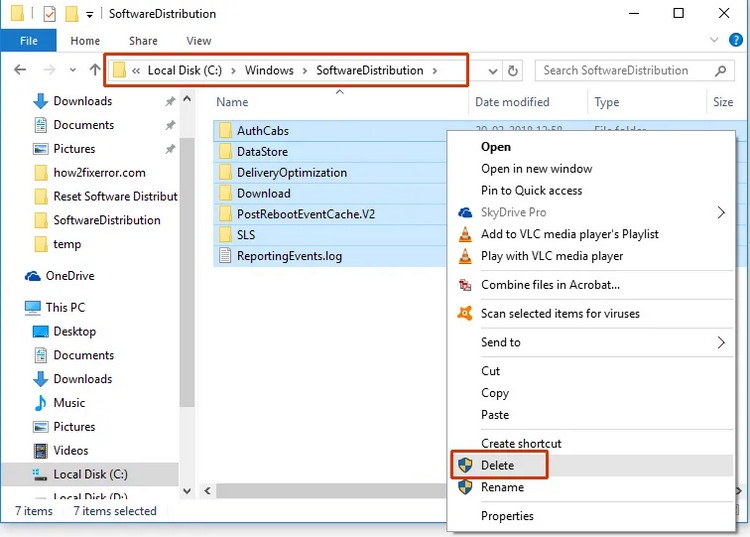Sort by Date modified column
The image size is (750, 537).
point(512,102)
